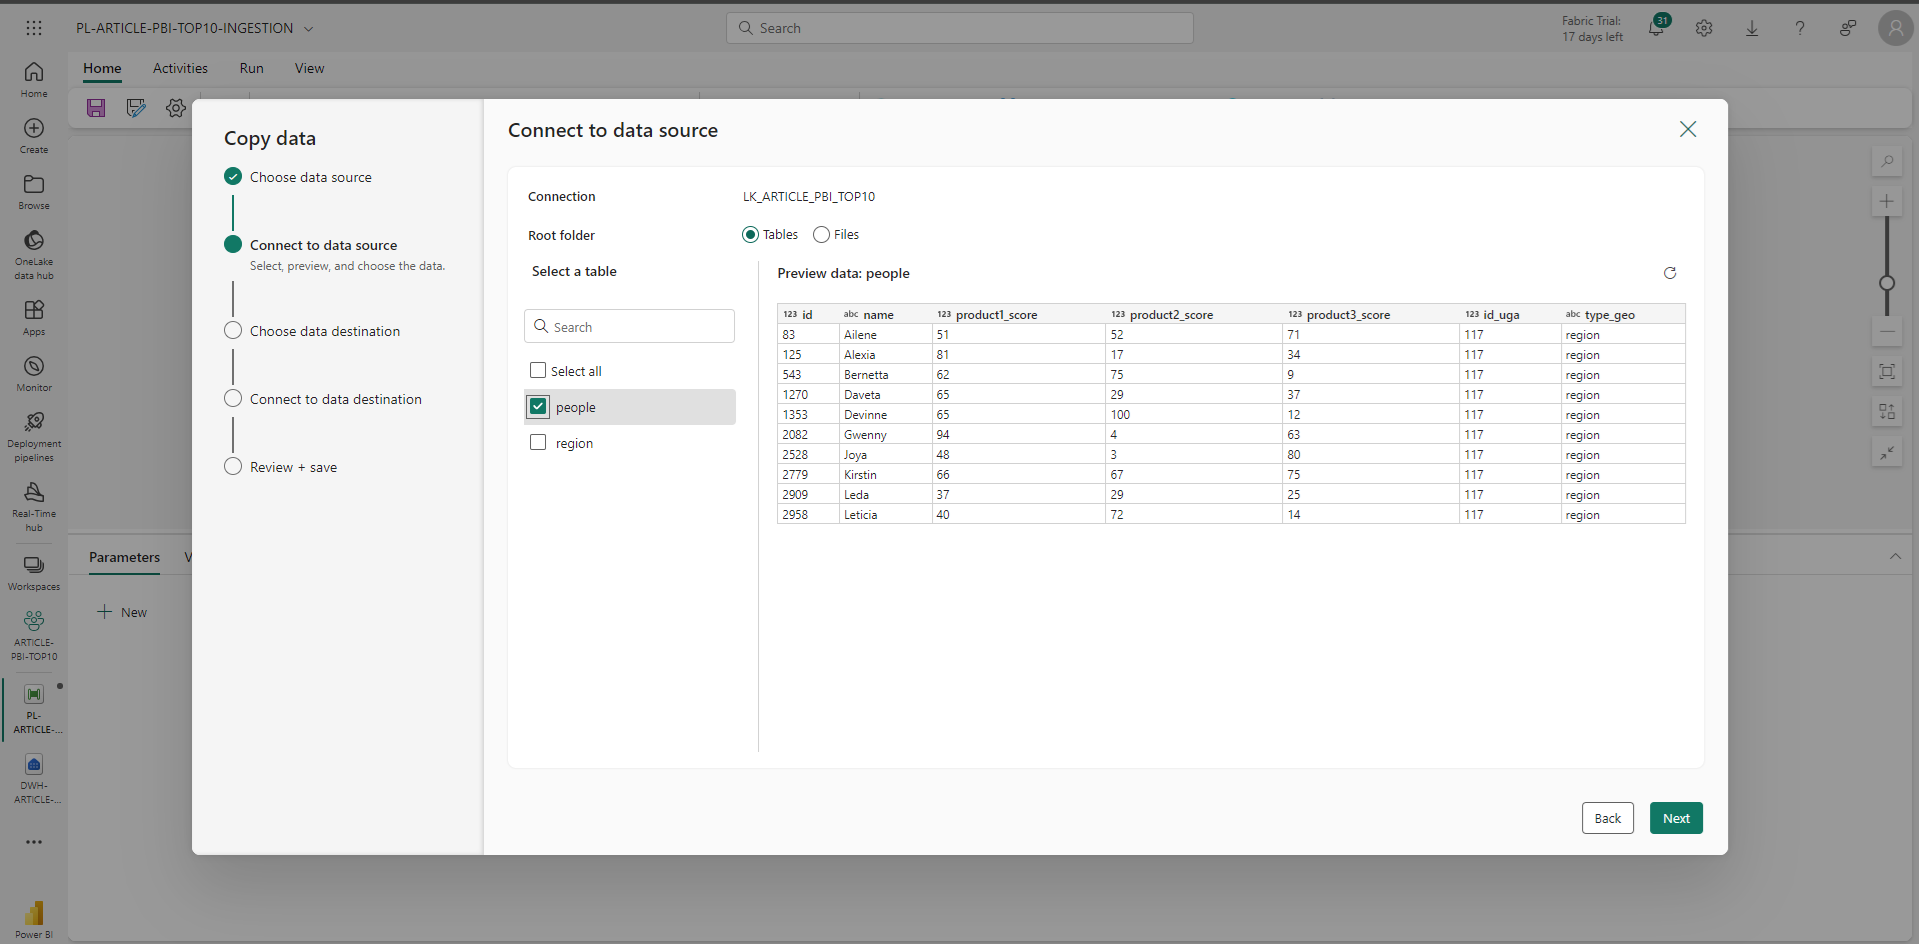
Task: Open the user account avatar
Action: (1896, 28)
